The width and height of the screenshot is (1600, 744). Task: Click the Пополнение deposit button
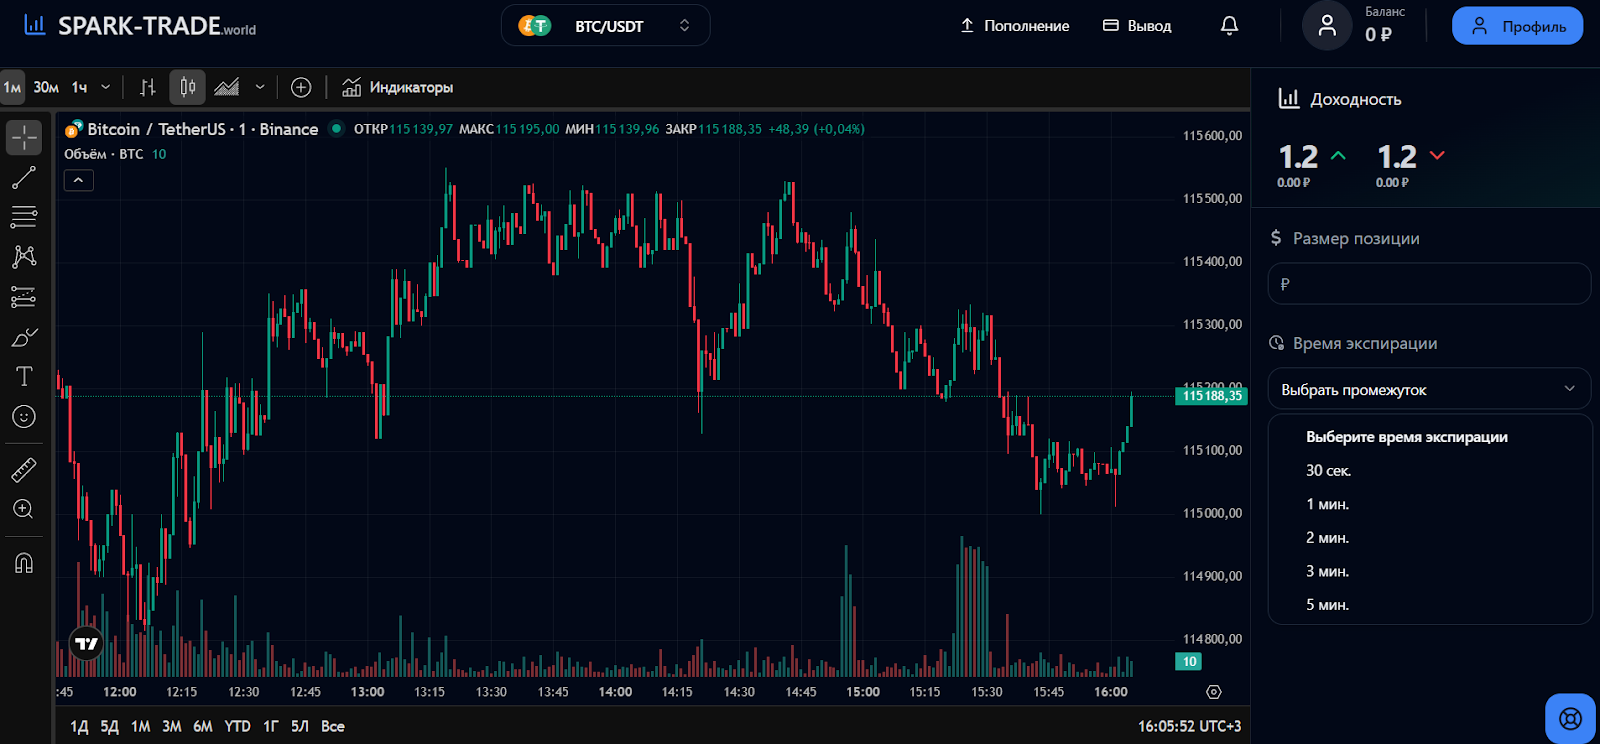[1014, 26]
